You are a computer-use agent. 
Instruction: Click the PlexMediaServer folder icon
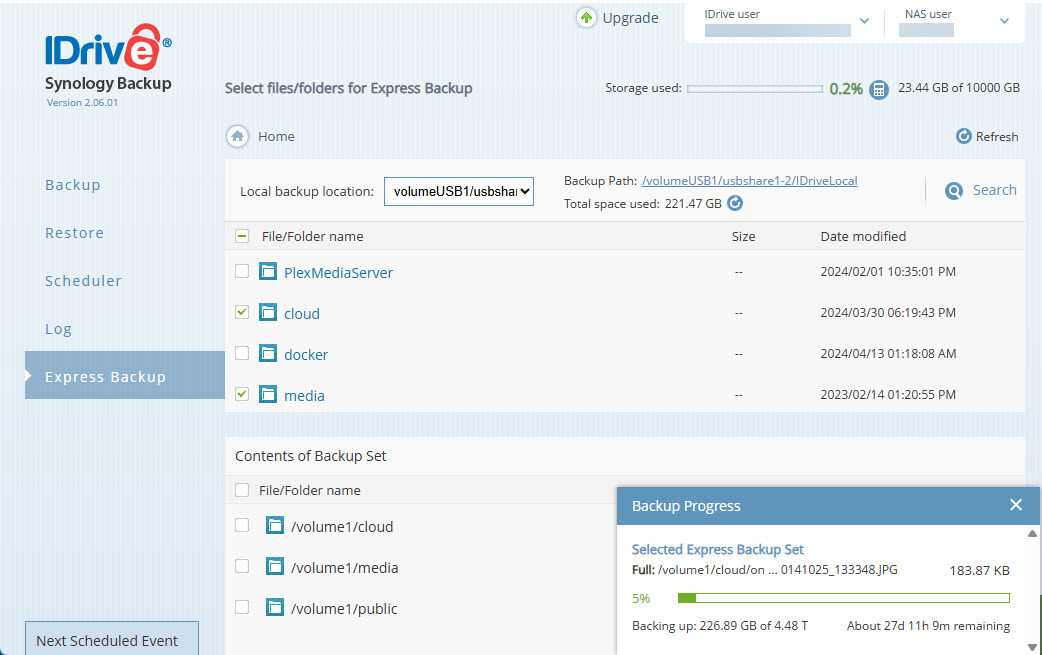[x=268, y=271]
